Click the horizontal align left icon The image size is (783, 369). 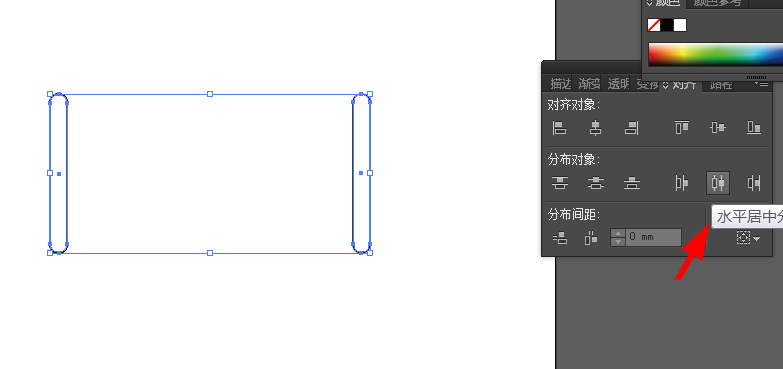pos(559,128)
